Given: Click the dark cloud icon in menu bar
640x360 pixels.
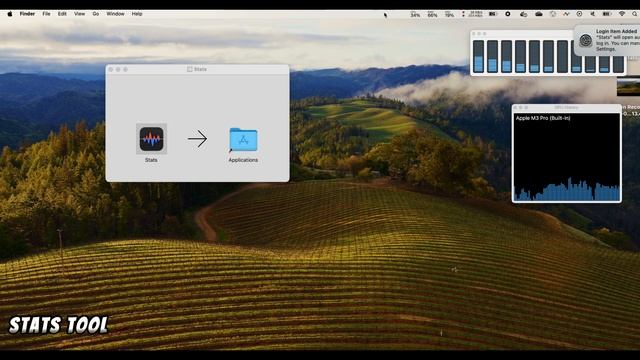Looking at the screenshot, I should click(x=539, y=14).
